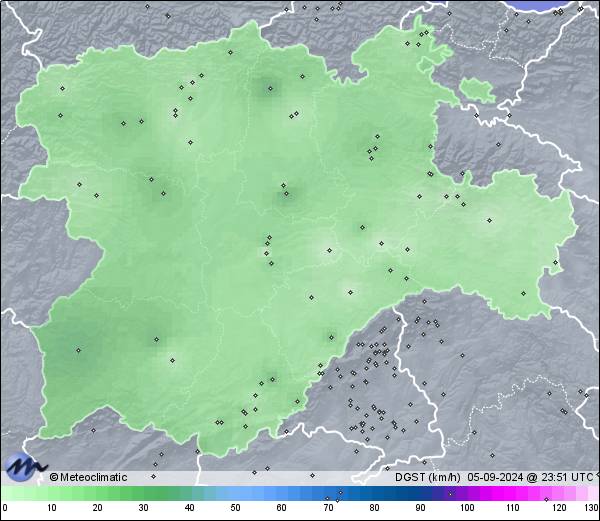Click the 23:51 UTC time stamp
Image resolution: width=600 pixels, height=521 pixels.
[566, 477]
